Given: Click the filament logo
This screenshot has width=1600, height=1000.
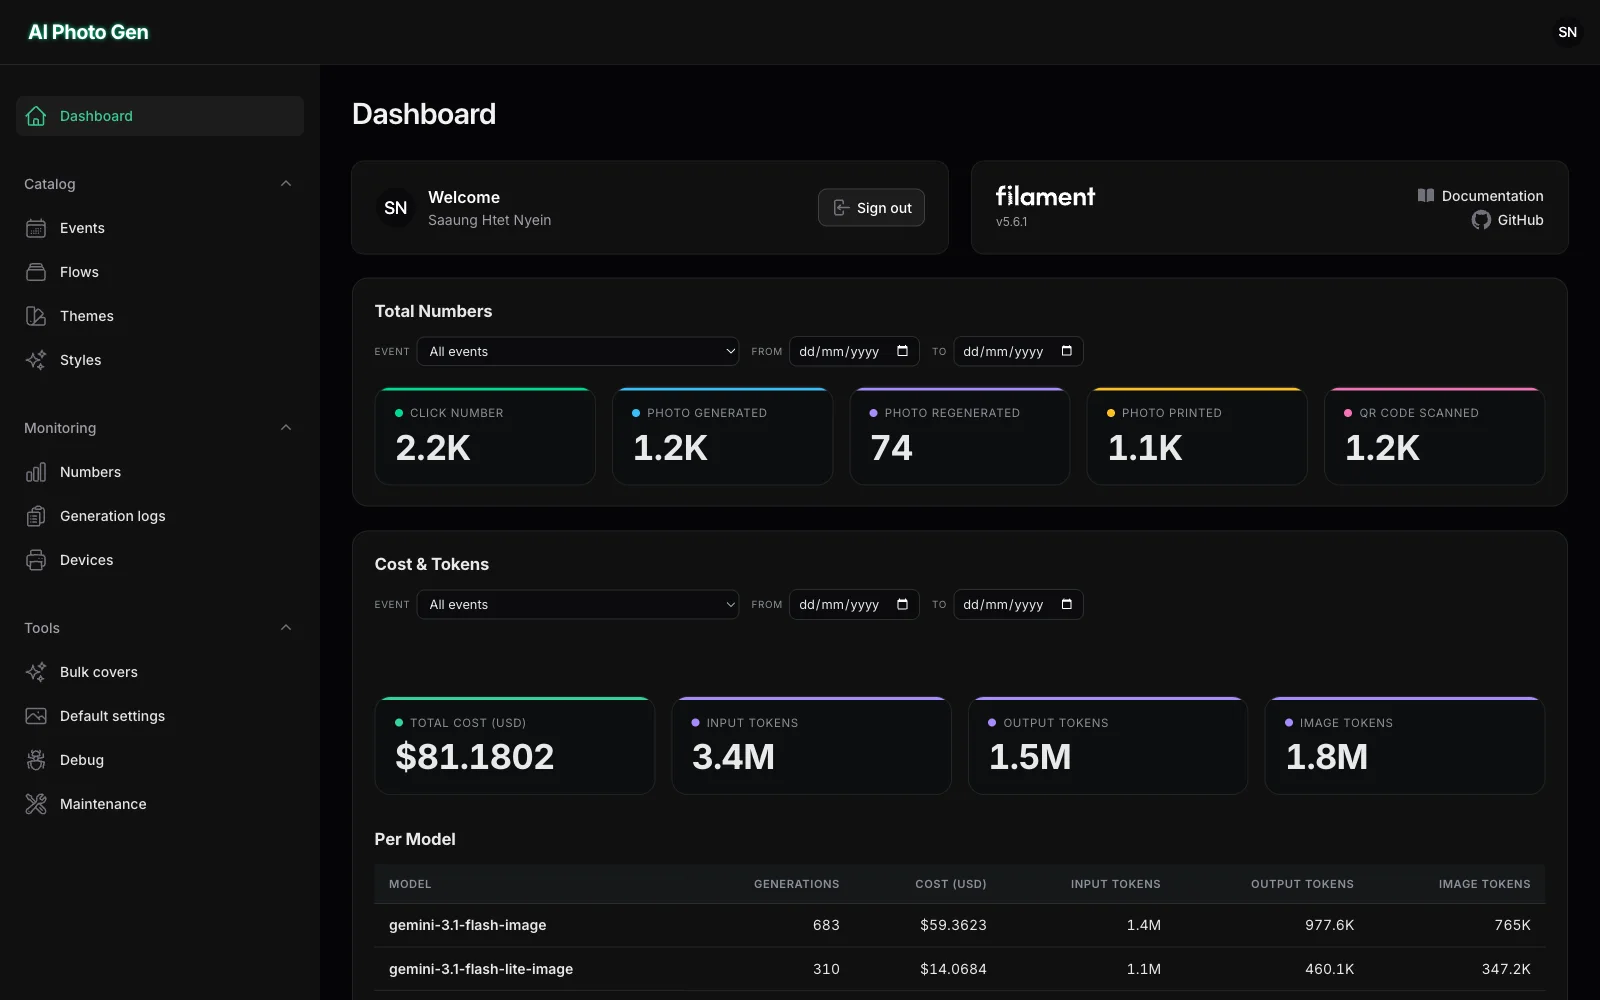Looking at the screenshot, I should coord(1045,196).
